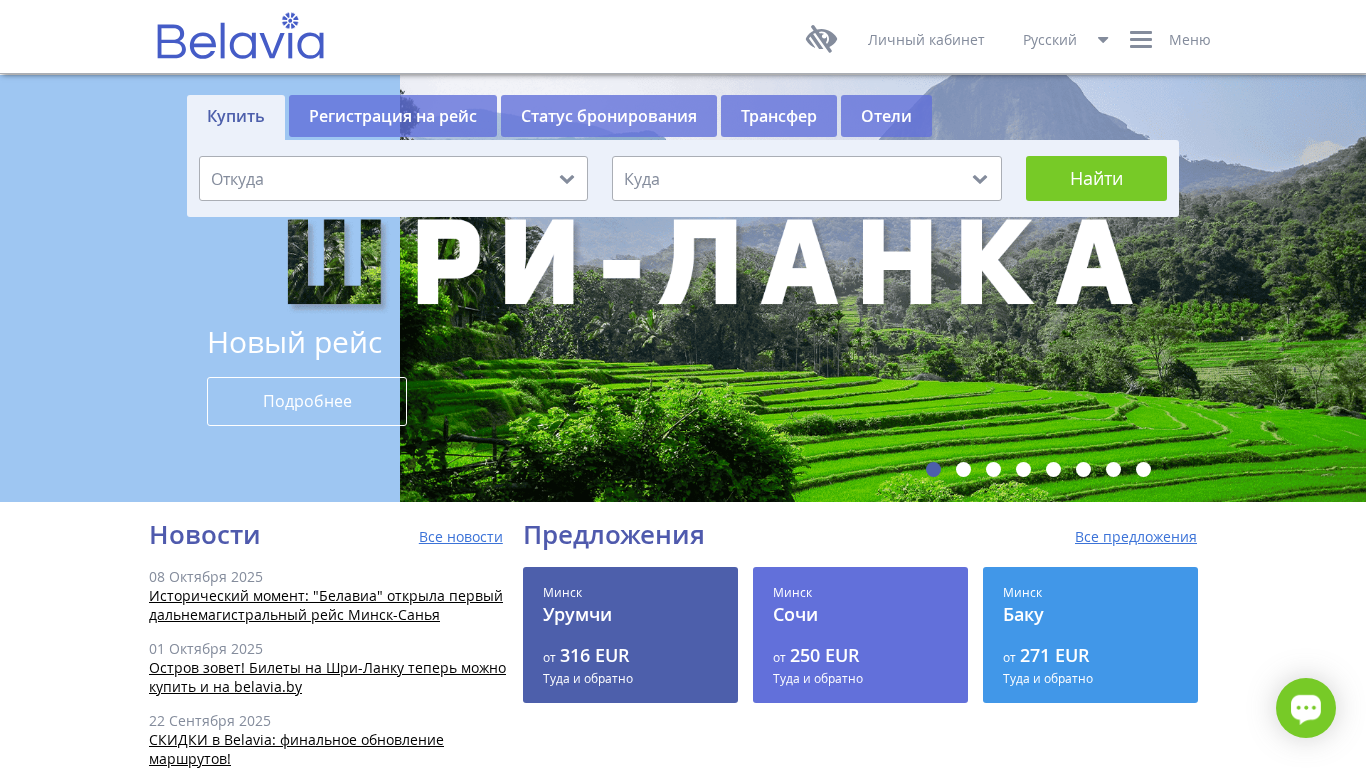Click the Подробнее banner button

[307, 401]
